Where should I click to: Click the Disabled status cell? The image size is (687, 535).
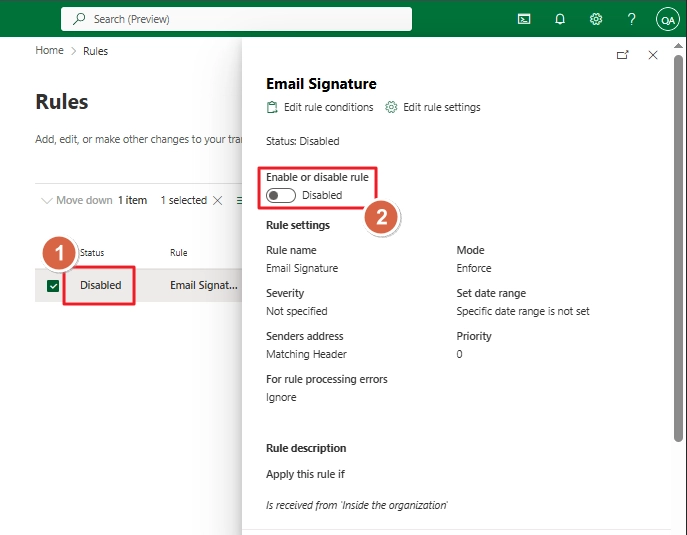tap(101, 285)
